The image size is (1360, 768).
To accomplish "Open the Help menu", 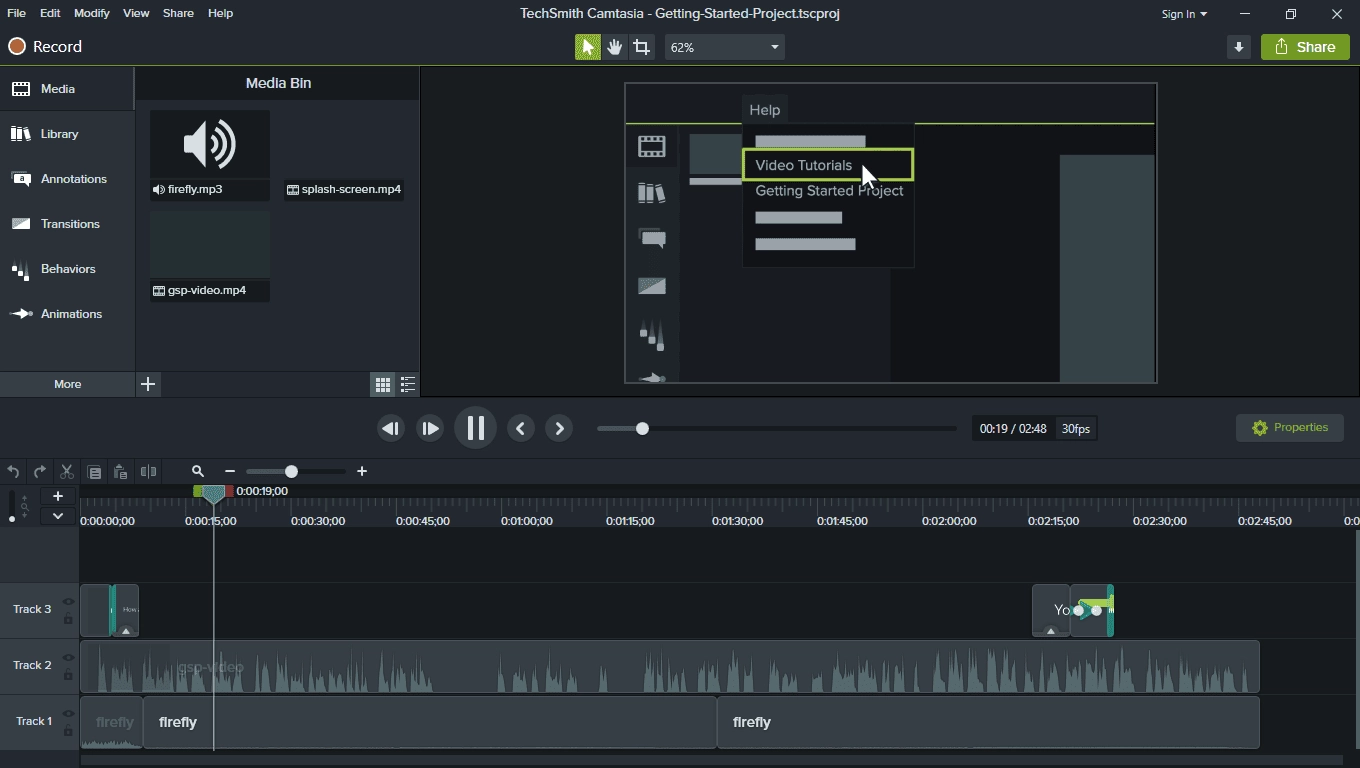I will tap(220, 13).
